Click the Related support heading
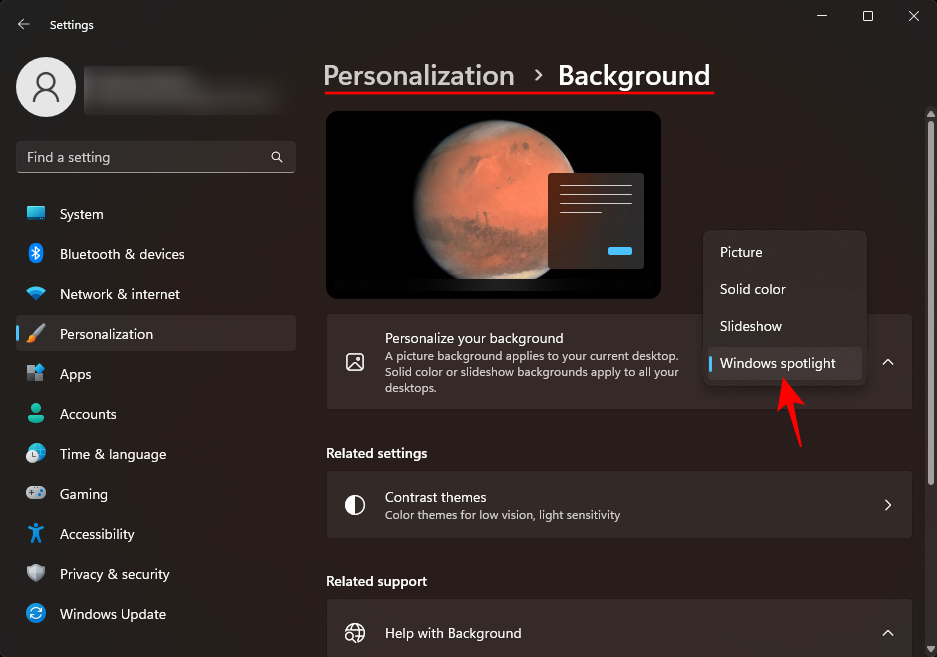The height and width of the screenshot is (657, 937). point(376,581)
